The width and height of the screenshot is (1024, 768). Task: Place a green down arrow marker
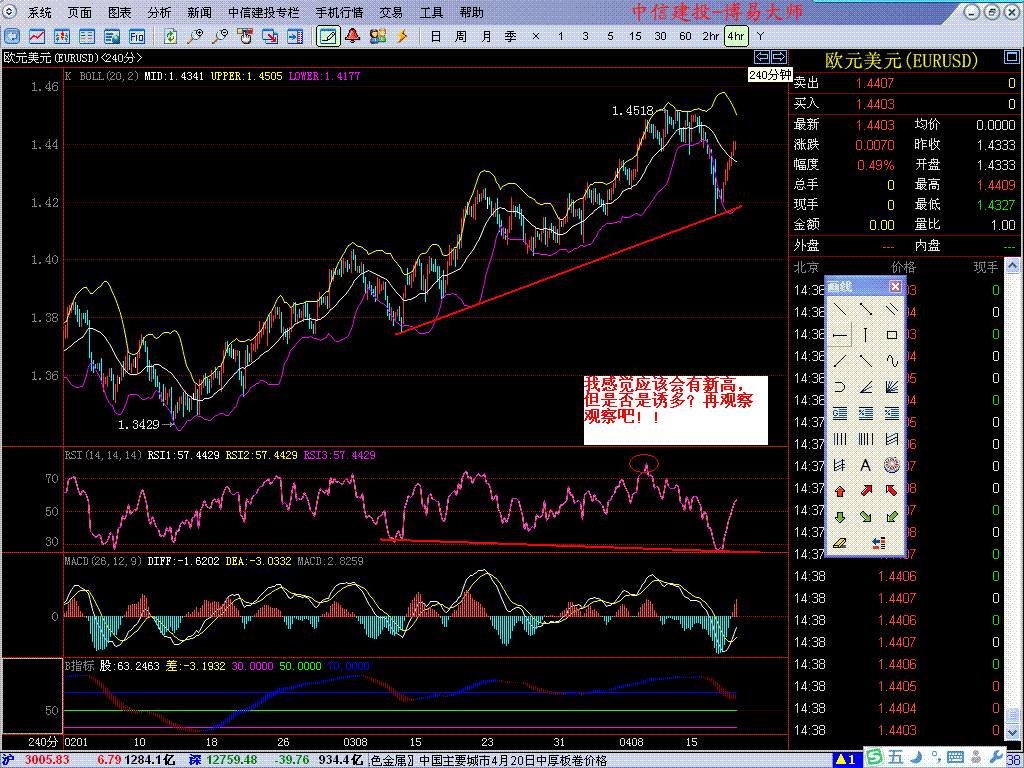840,517
